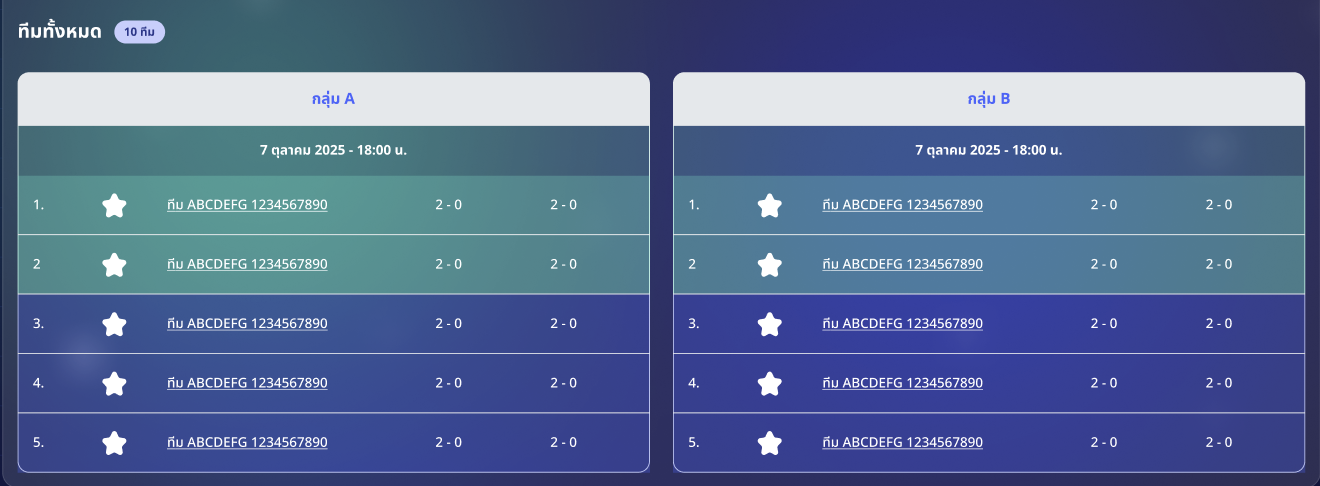Click the star icon in Group B row 2
This screenshot has height=486, width=1320.
pyautogui.click(x=769, y=265)
